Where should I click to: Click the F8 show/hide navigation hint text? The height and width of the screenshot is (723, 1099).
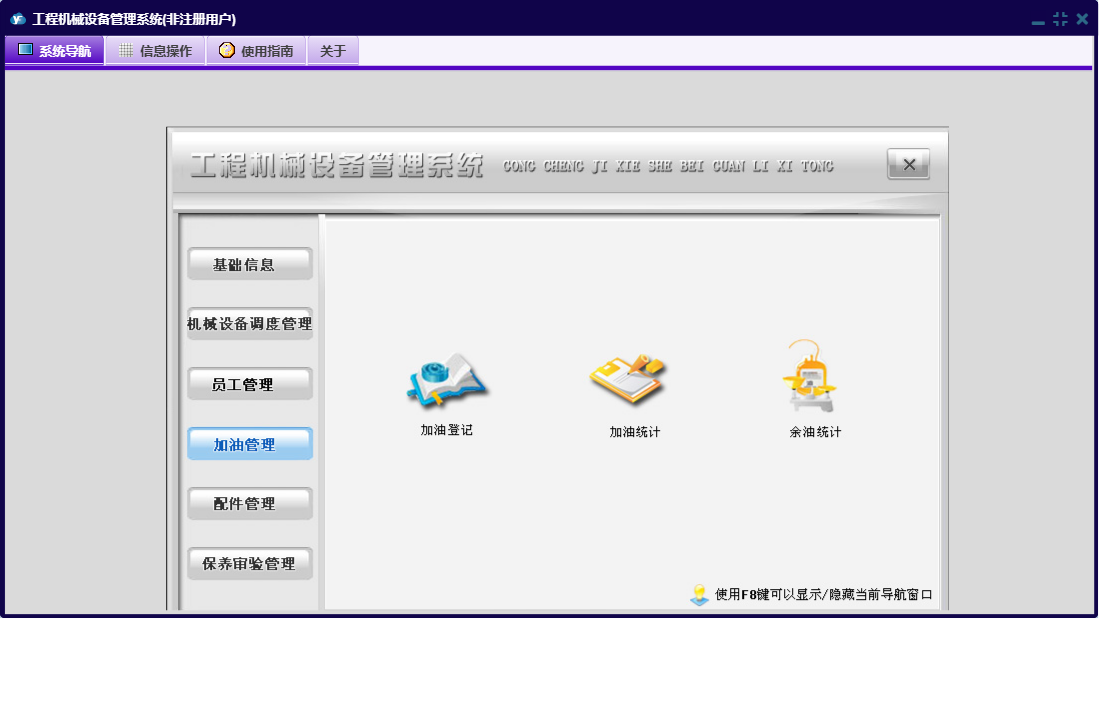tap(824, 595)
